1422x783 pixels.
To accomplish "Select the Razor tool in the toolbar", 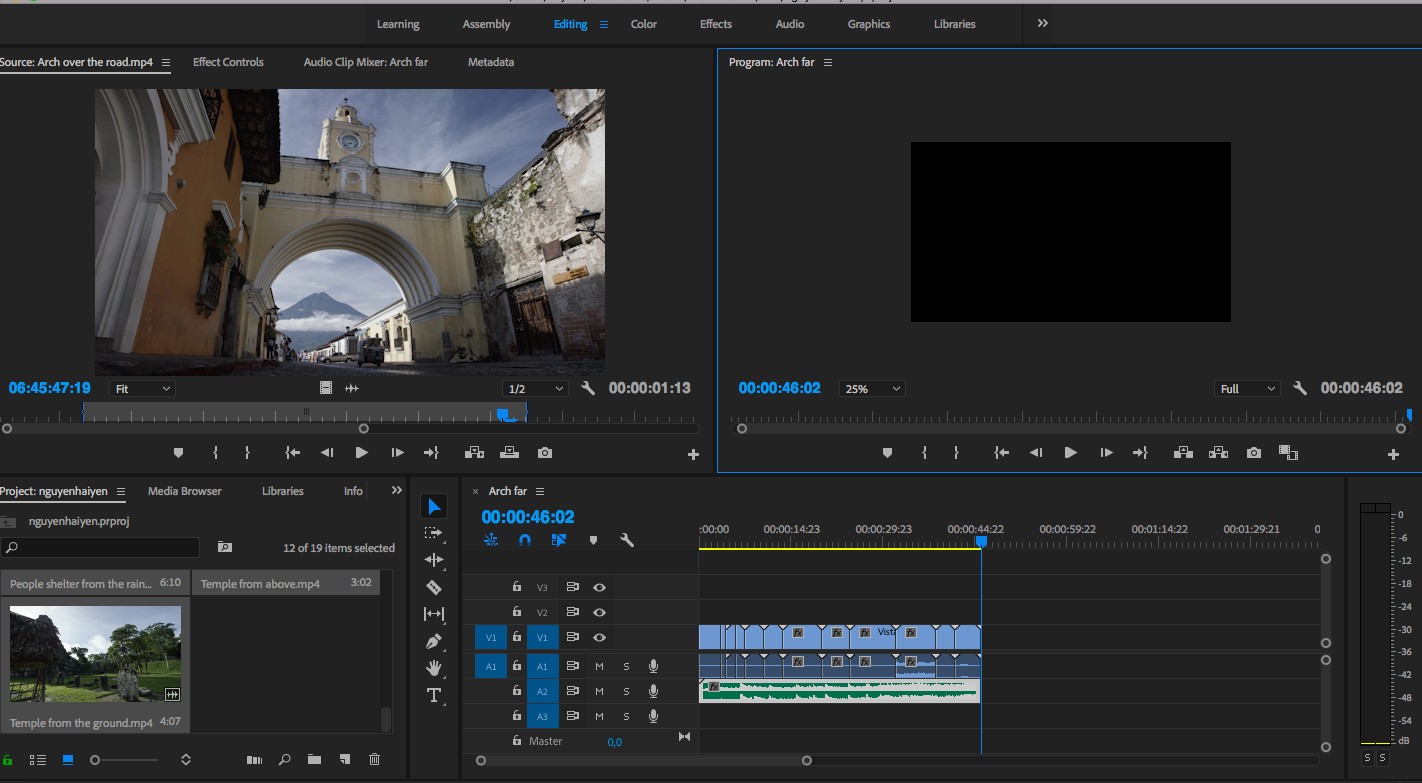I will tap(434, 587).
